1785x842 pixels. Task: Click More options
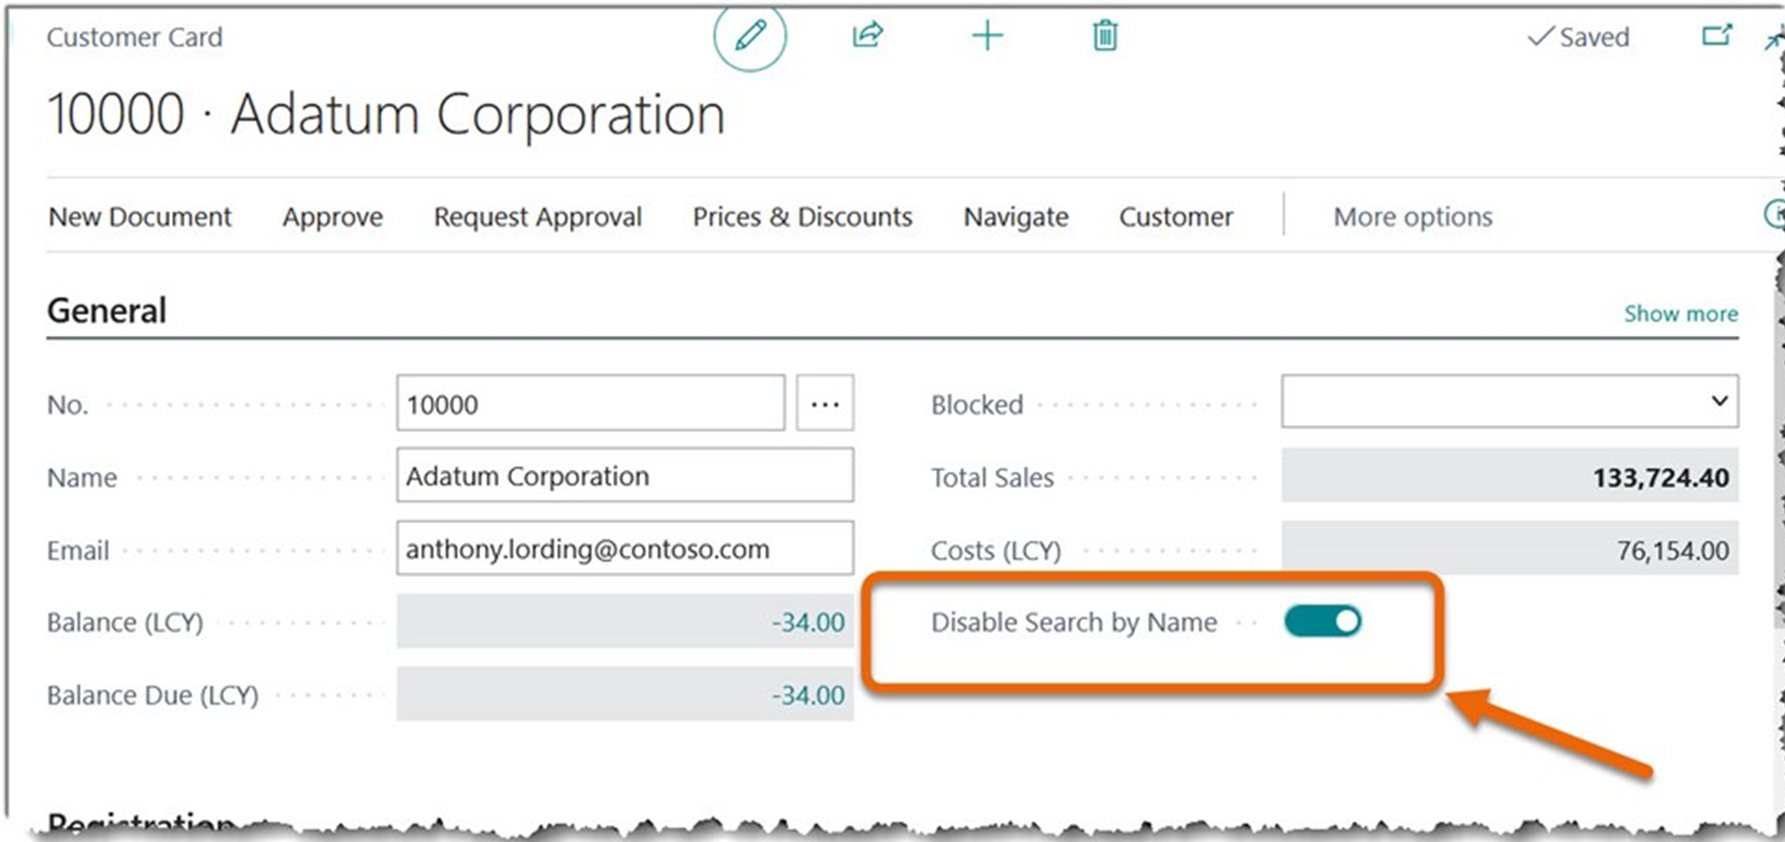coord(1413,217)
